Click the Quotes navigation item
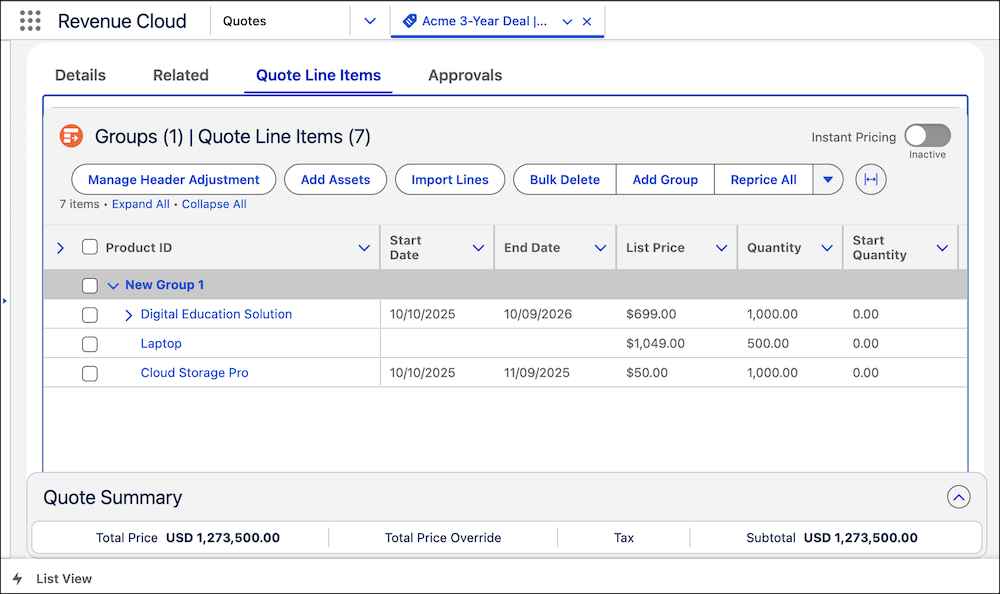1000x594 pixels. point(244,21)
